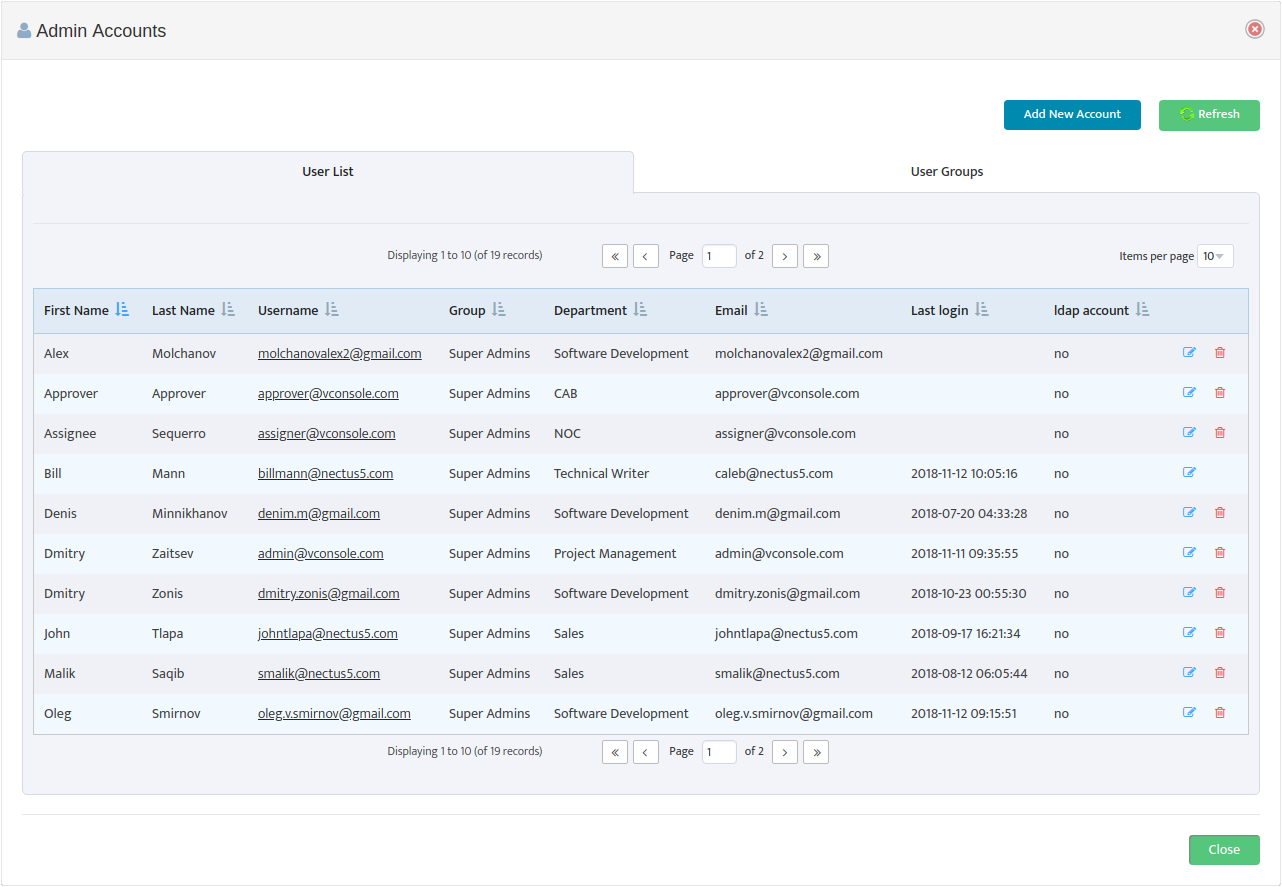Open username link assigner@vconsole.com
Image resolution: width=1282 pixels, height=887 pixels.
click(x=327, y=434)
